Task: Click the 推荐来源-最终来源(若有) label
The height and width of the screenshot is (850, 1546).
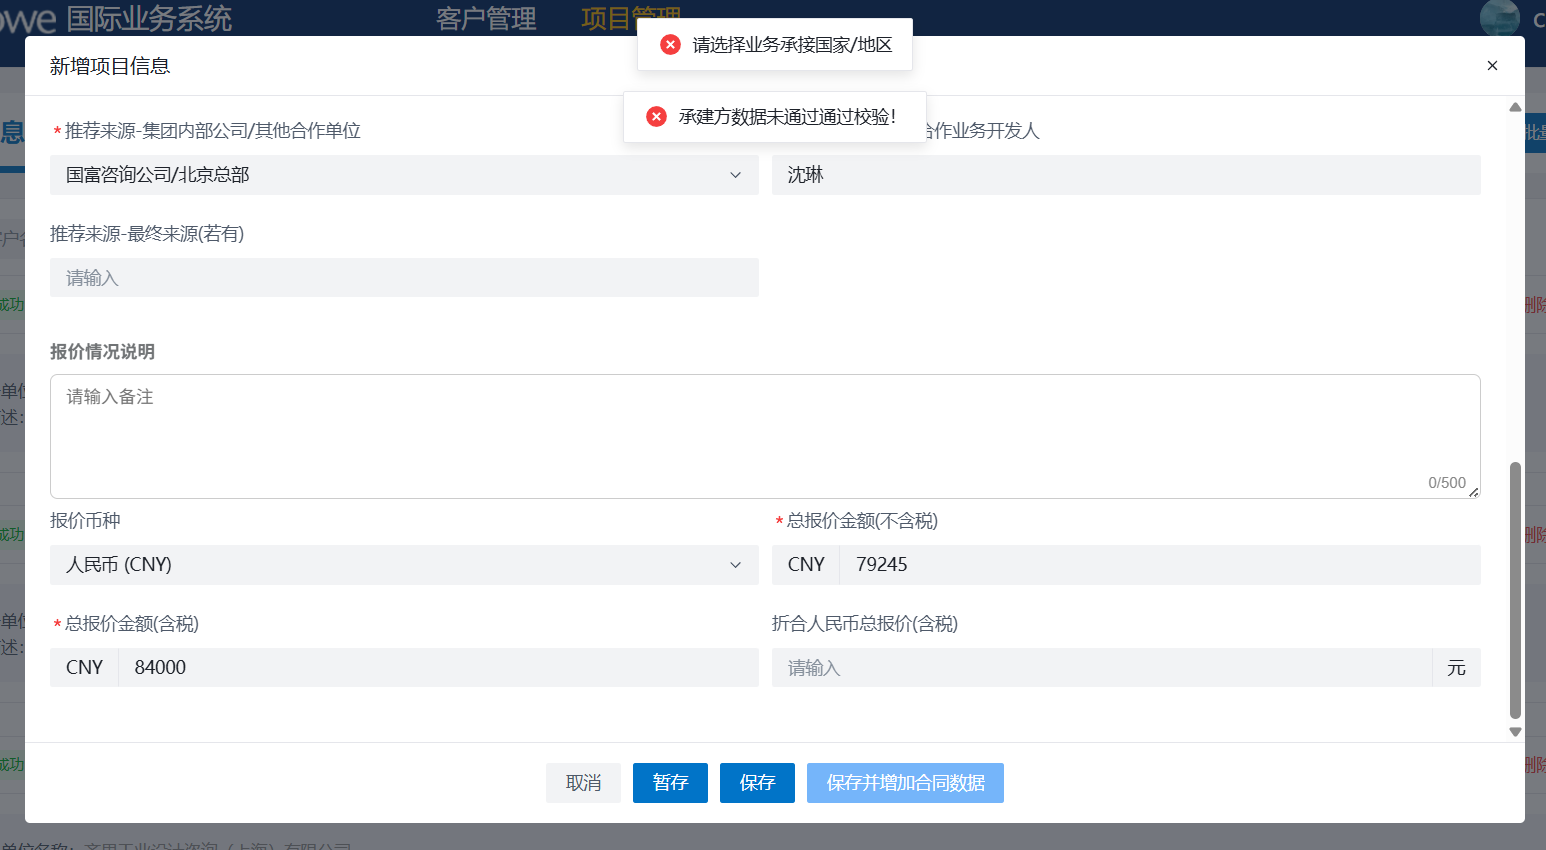Action: (x=147, y=234)
